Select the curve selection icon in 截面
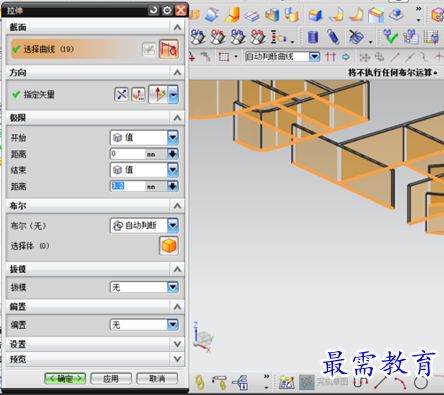 click(169, 49)
